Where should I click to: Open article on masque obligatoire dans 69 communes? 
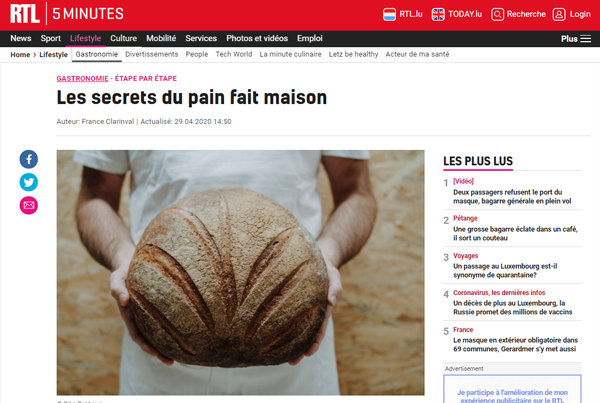[515, 344]
